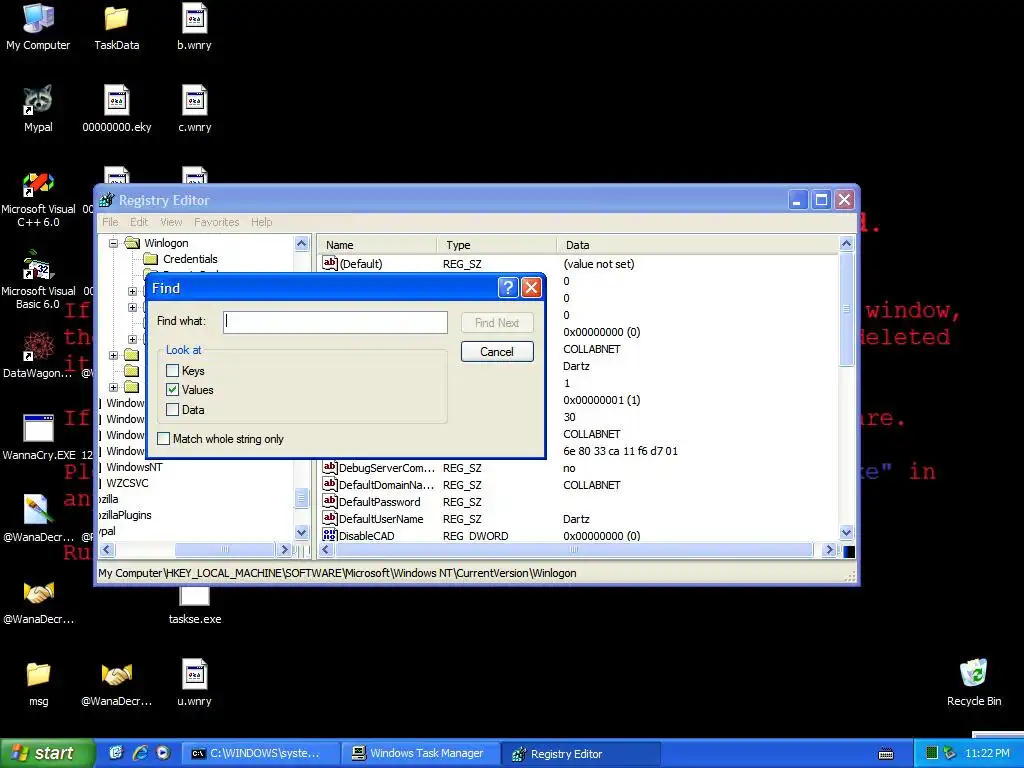Click the Type column header

[x=497, y=245]
